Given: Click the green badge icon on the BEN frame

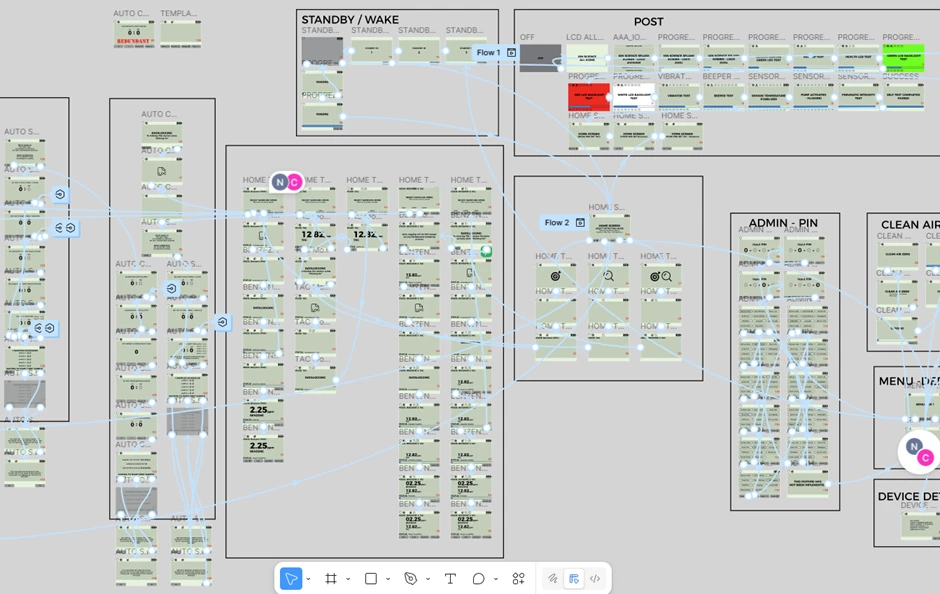Looking at the screenshot, I should tap(486, 251).
